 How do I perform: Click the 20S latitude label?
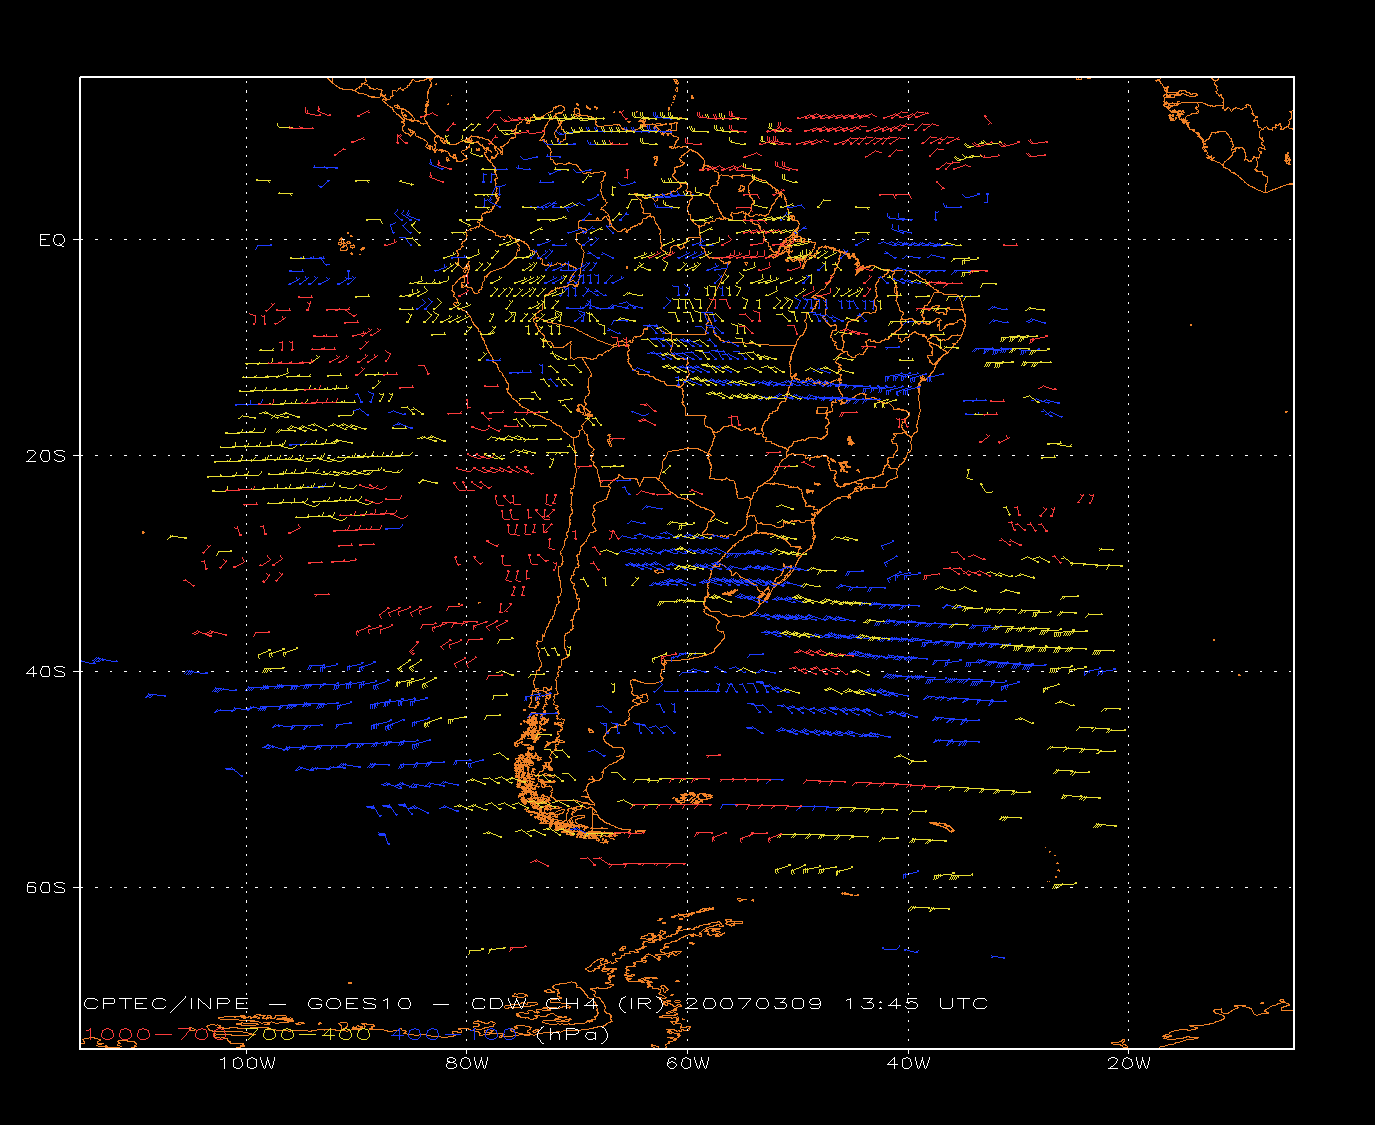pos(45,456)
